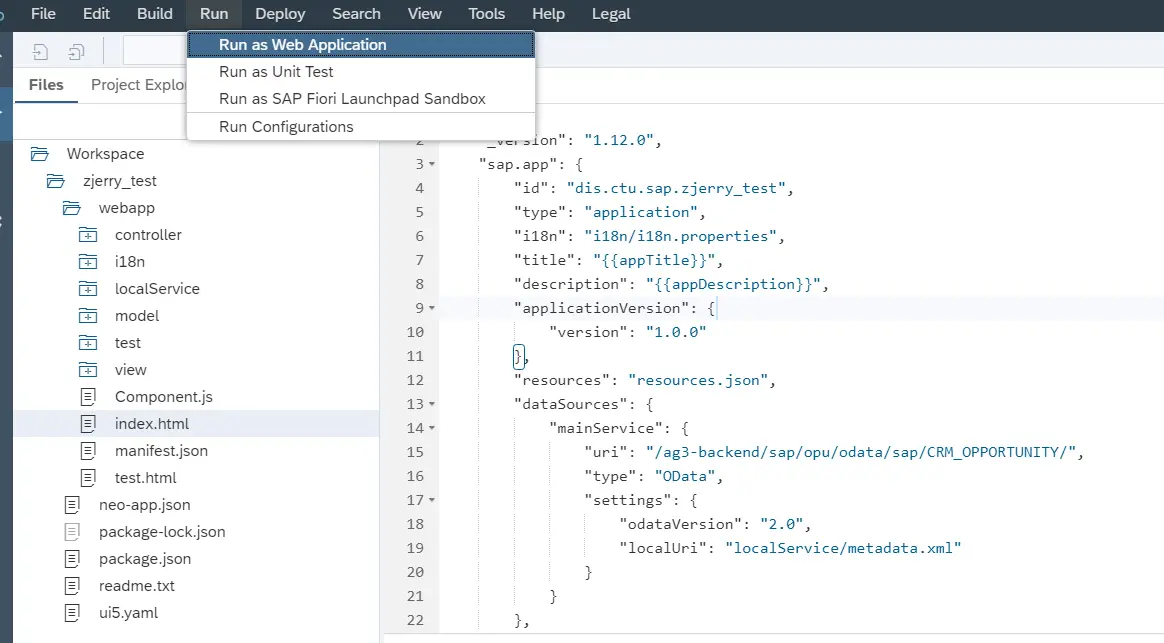The height and width of the screenshot is (643, 1164).
Task: Expand the view folder icon
Action: pos(88,370)
